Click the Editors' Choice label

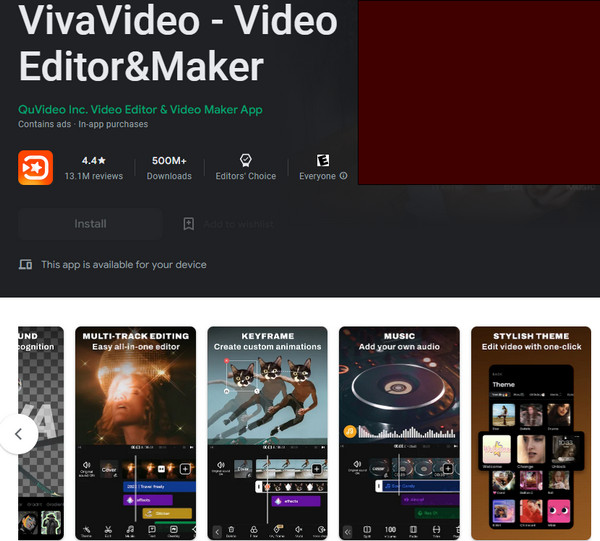(x=246, y=176)
